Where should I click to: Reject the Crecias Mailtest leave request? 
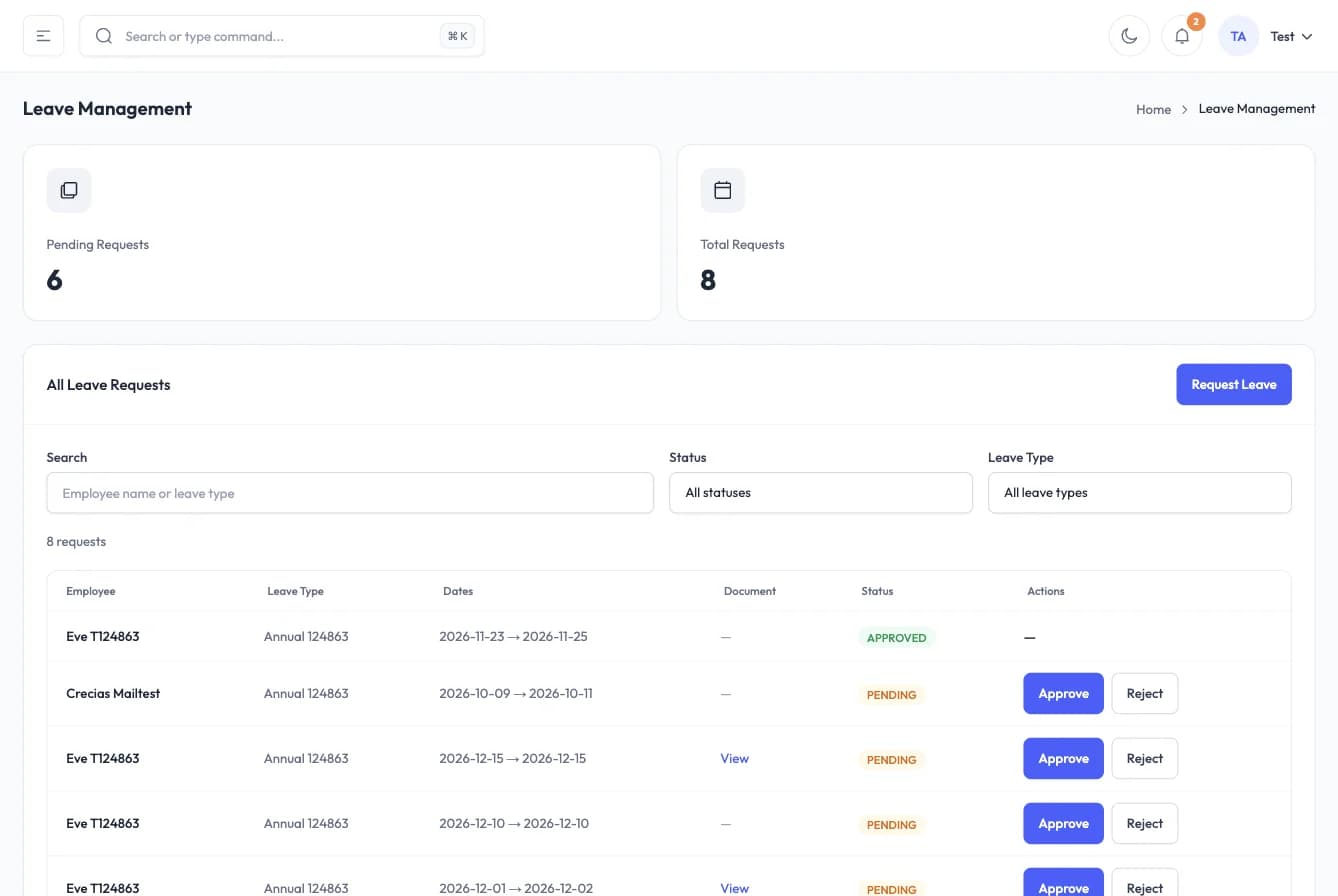coord(1145,693)
